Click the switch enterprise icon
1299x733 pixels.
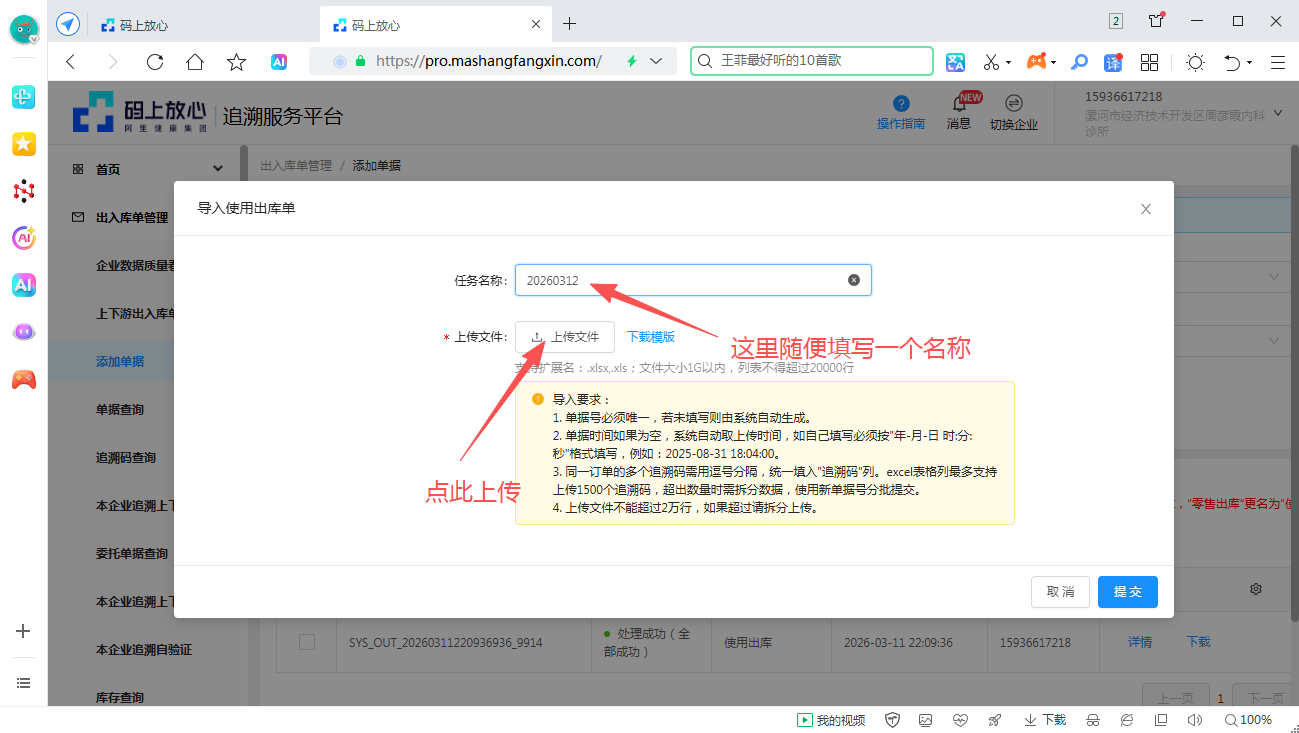pyautogui.click(x=1013, y=104)
